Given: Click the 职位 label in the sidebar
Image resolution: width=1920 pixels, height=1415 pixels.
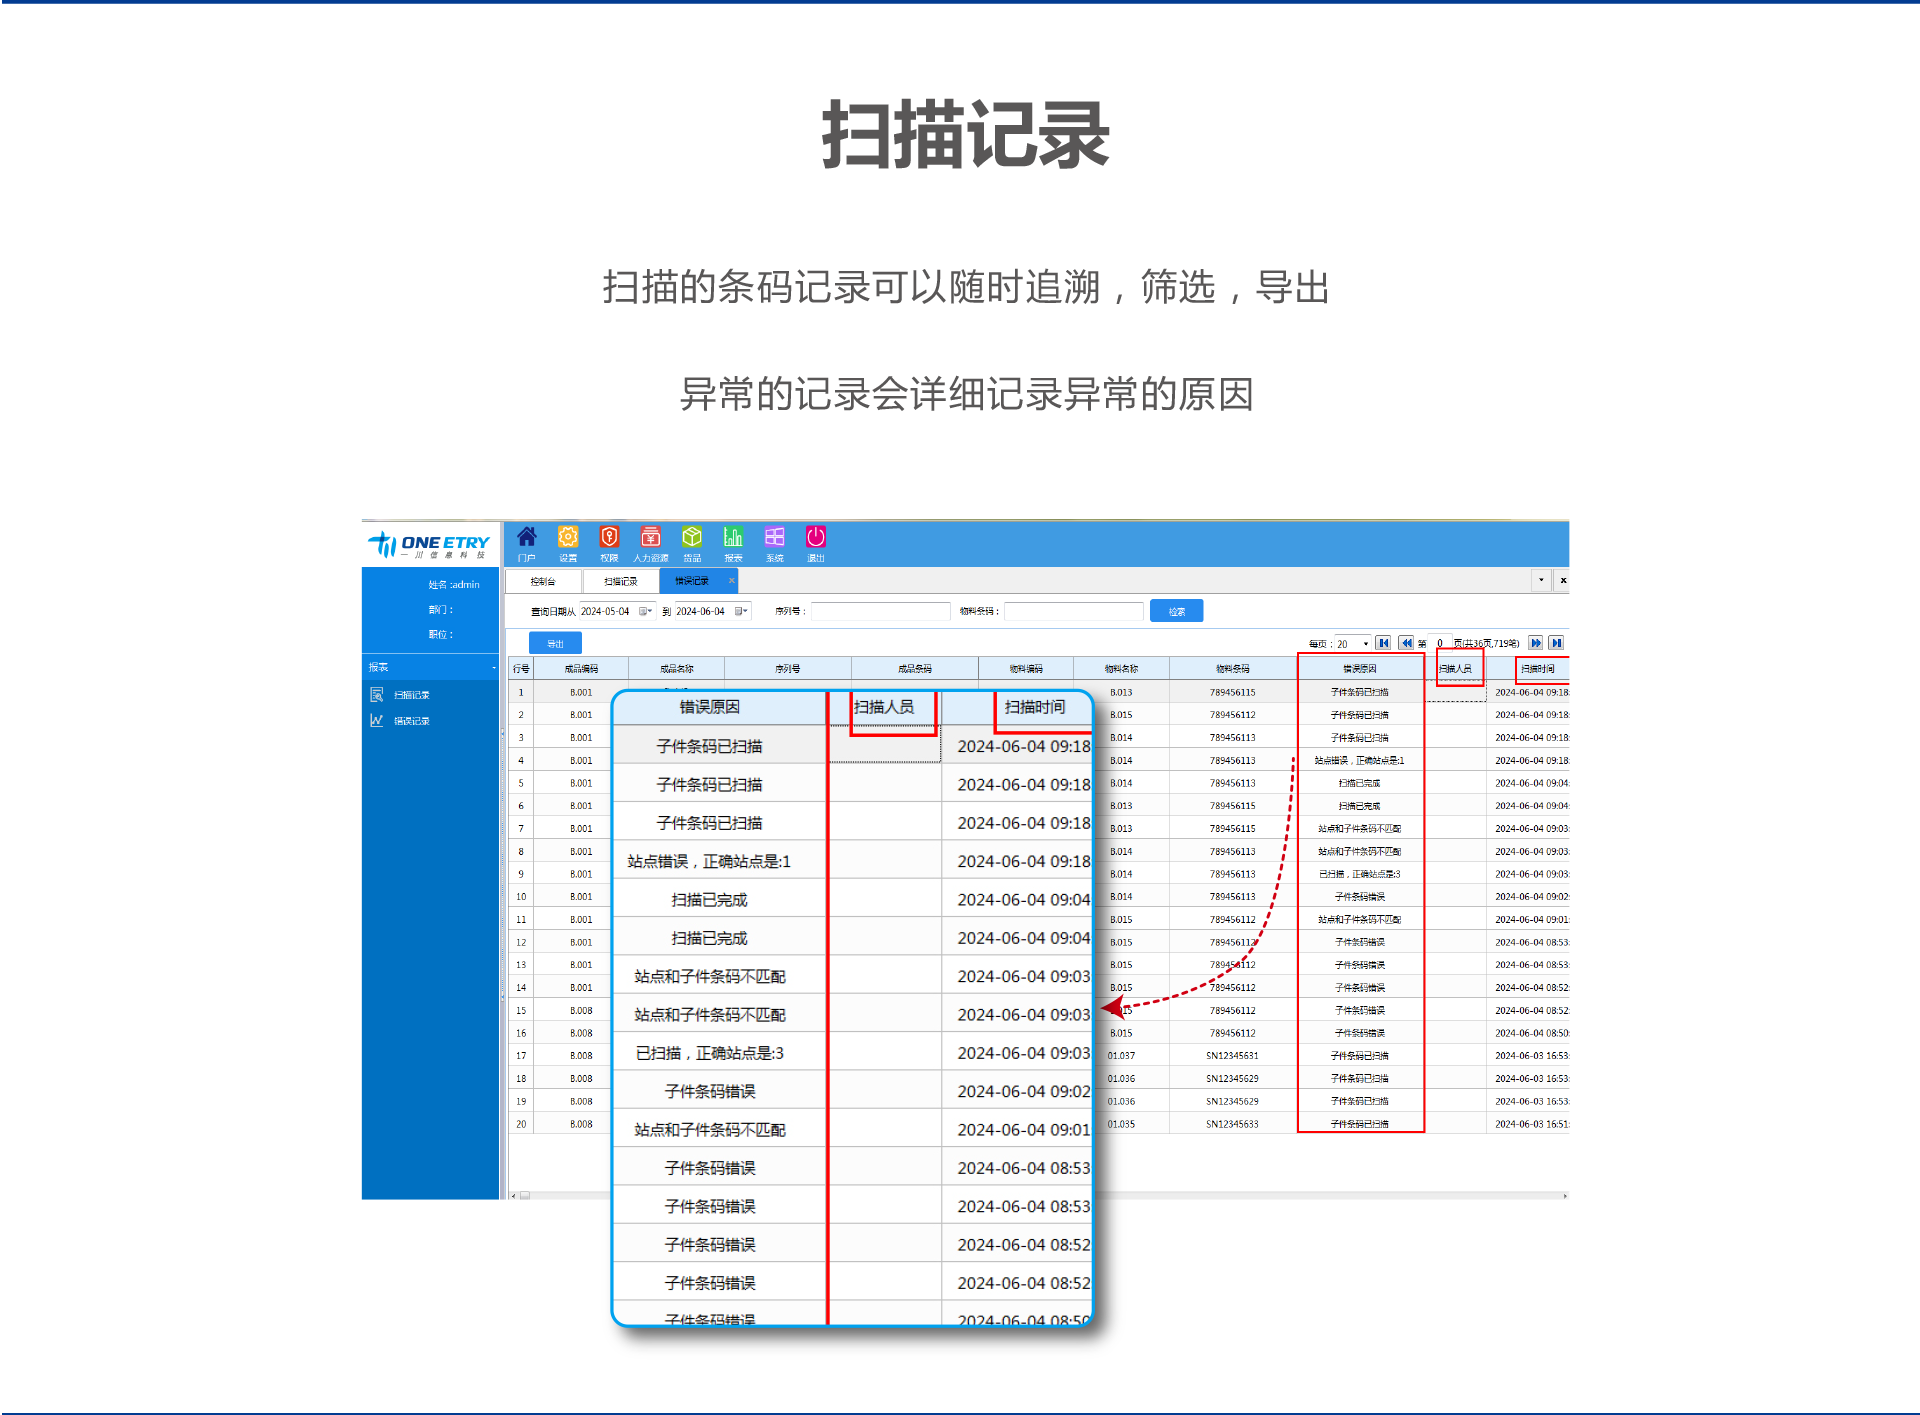Looking at the screenshot, I should point(441,635).
